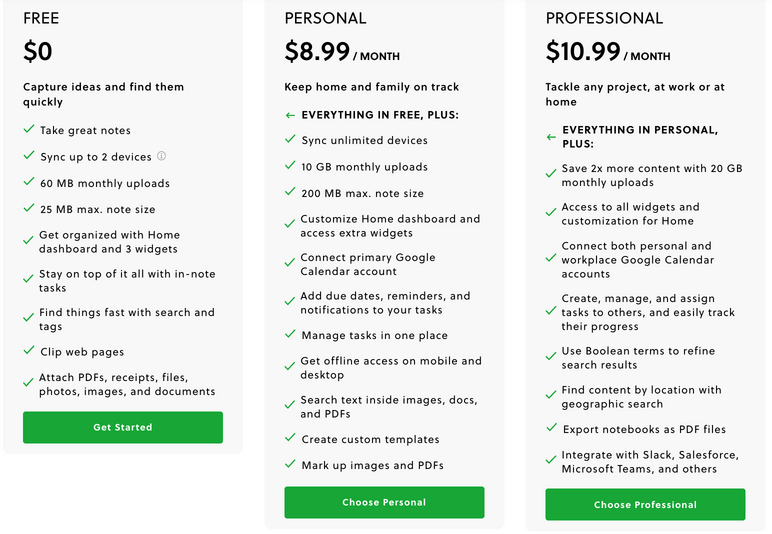The width and height of the screenshot is (772, 534).
Task: Click the checkmark beside Sync unlimited devices
Action: click(290, 139)
